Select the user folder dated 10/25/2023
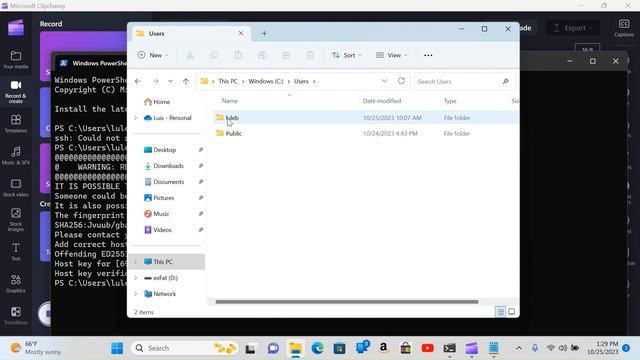The image size is (640, 360). (x=366, y=118)
